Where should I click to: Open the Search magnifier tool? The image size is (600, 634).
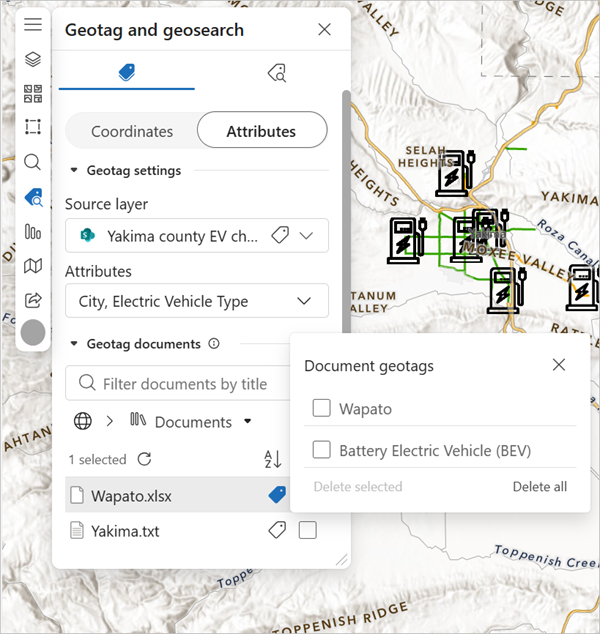[33, 162]
